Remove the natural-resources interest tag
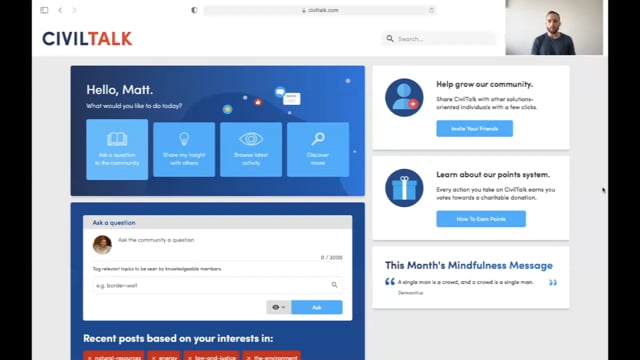640x360 pixels. (90, 358)
